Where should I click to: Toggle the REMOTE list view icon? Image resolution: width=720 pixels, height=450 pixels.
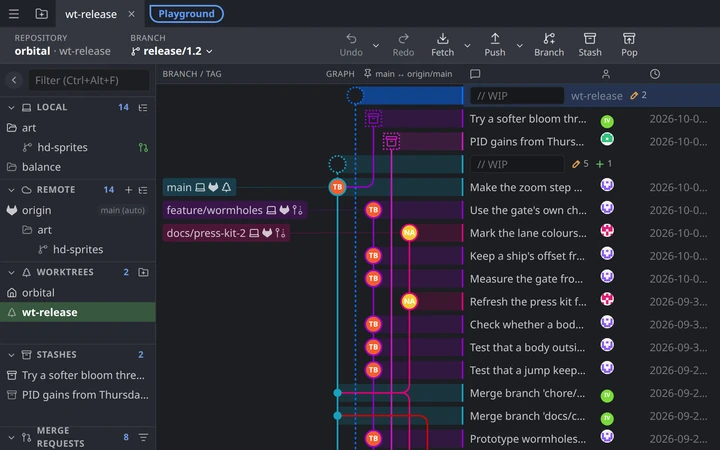coord(143,190)
